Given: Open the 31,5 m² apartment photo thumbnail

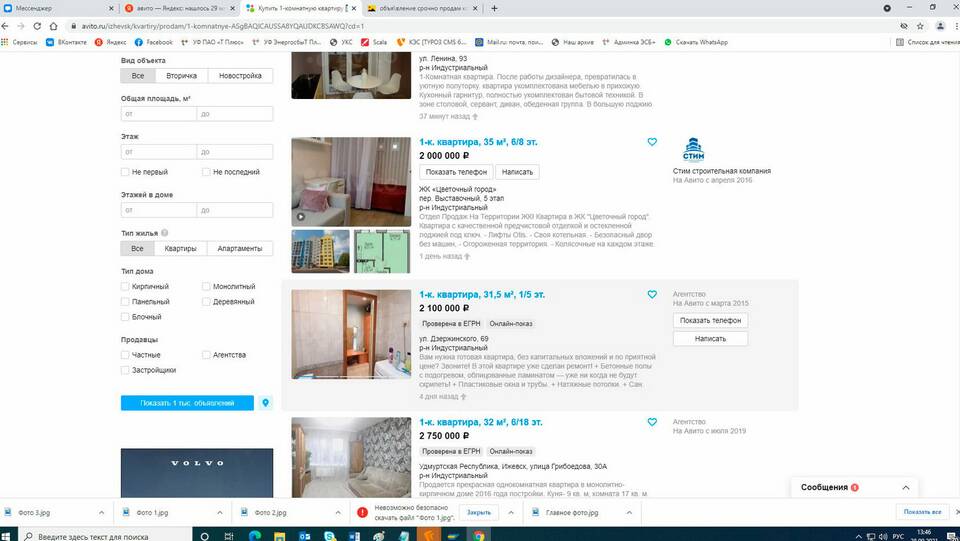Looking at the screenshot, I should 350,335.
